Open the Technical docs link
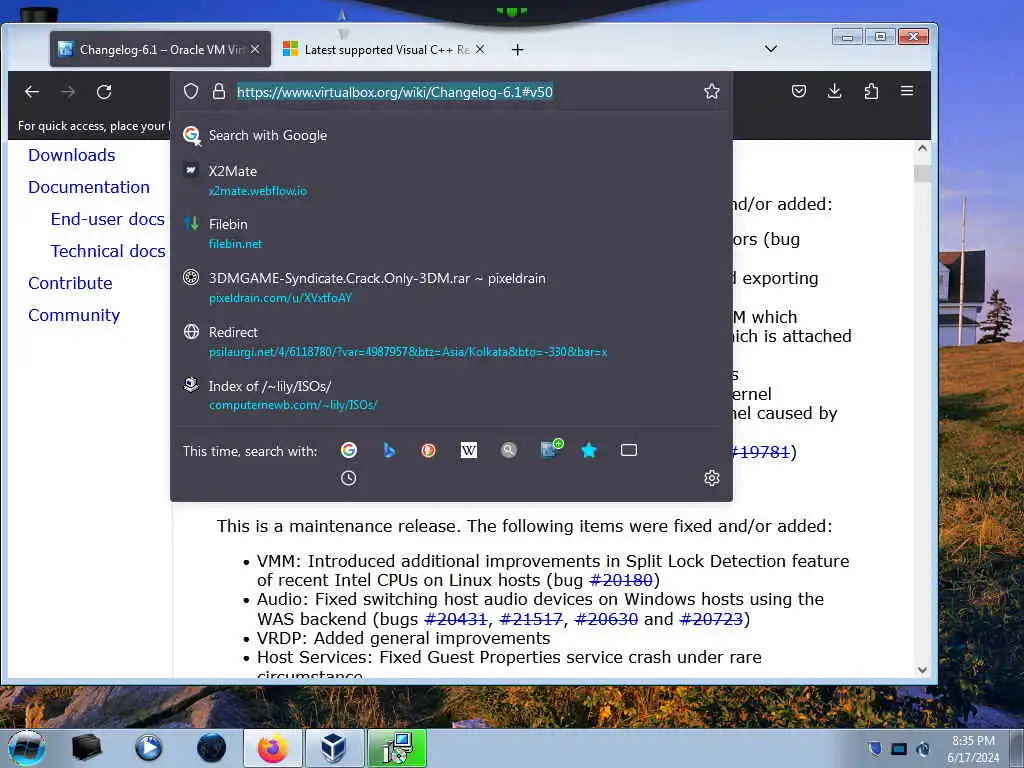1024x768 pixels. pyautogui.click(x=108, y=251)
